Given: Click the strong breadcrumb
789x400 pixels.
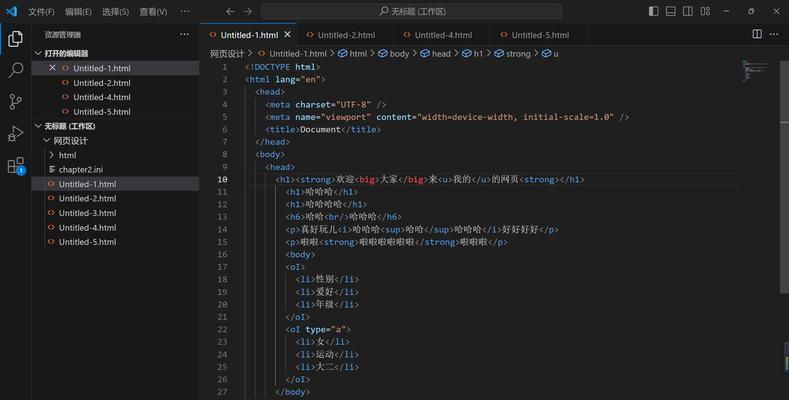Looking at the screenshot, I should coord(512,53).
